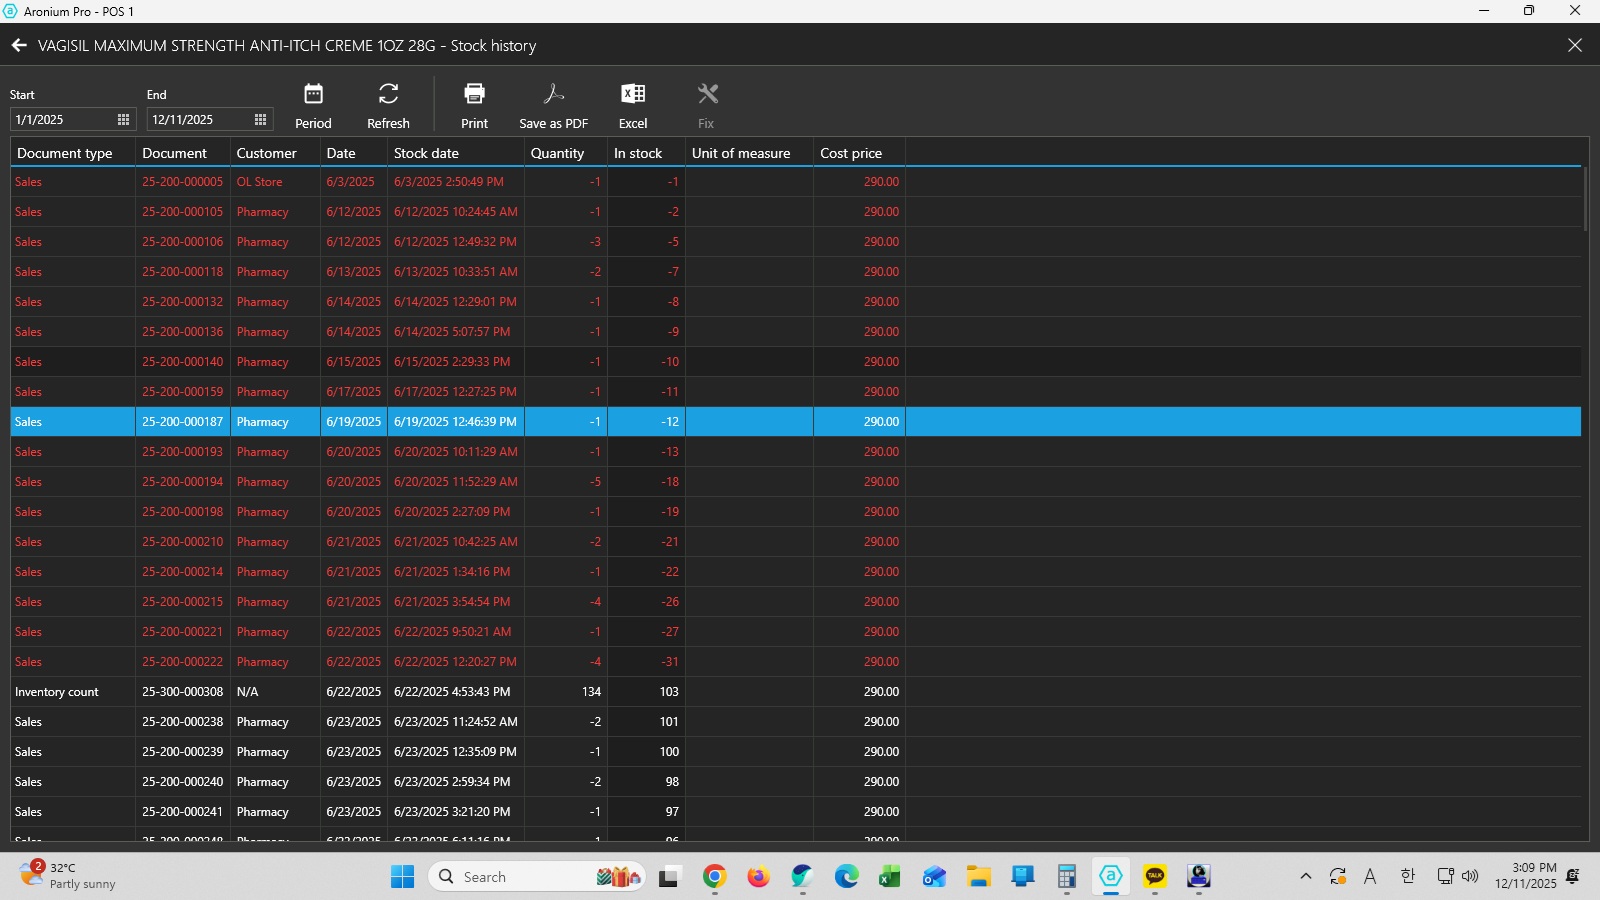
Task: Sort by the In stock column
Action: (x=638, y=153)
